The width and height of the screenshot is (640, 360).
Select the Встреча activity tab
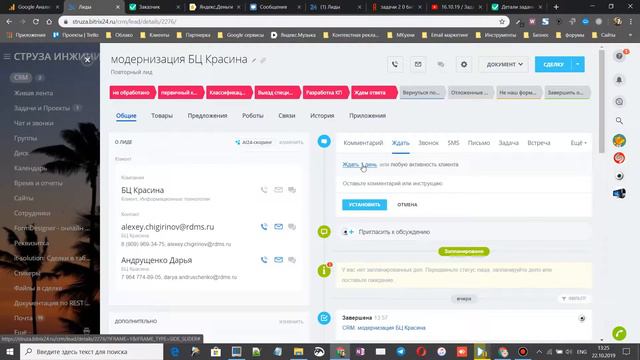[x=539, y=143]
